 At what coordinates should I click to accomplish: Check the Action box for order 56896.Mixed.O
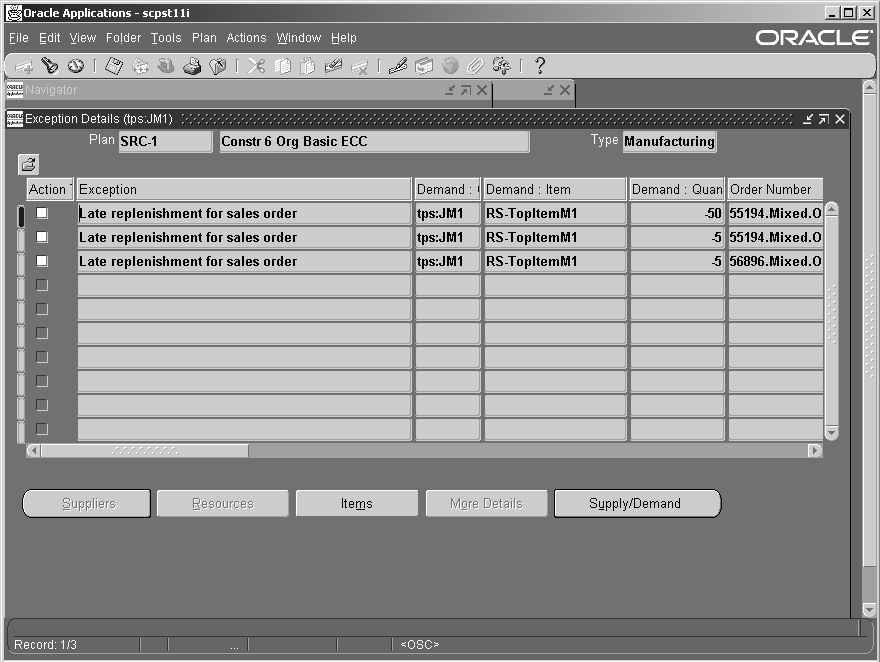coord(42,261)
